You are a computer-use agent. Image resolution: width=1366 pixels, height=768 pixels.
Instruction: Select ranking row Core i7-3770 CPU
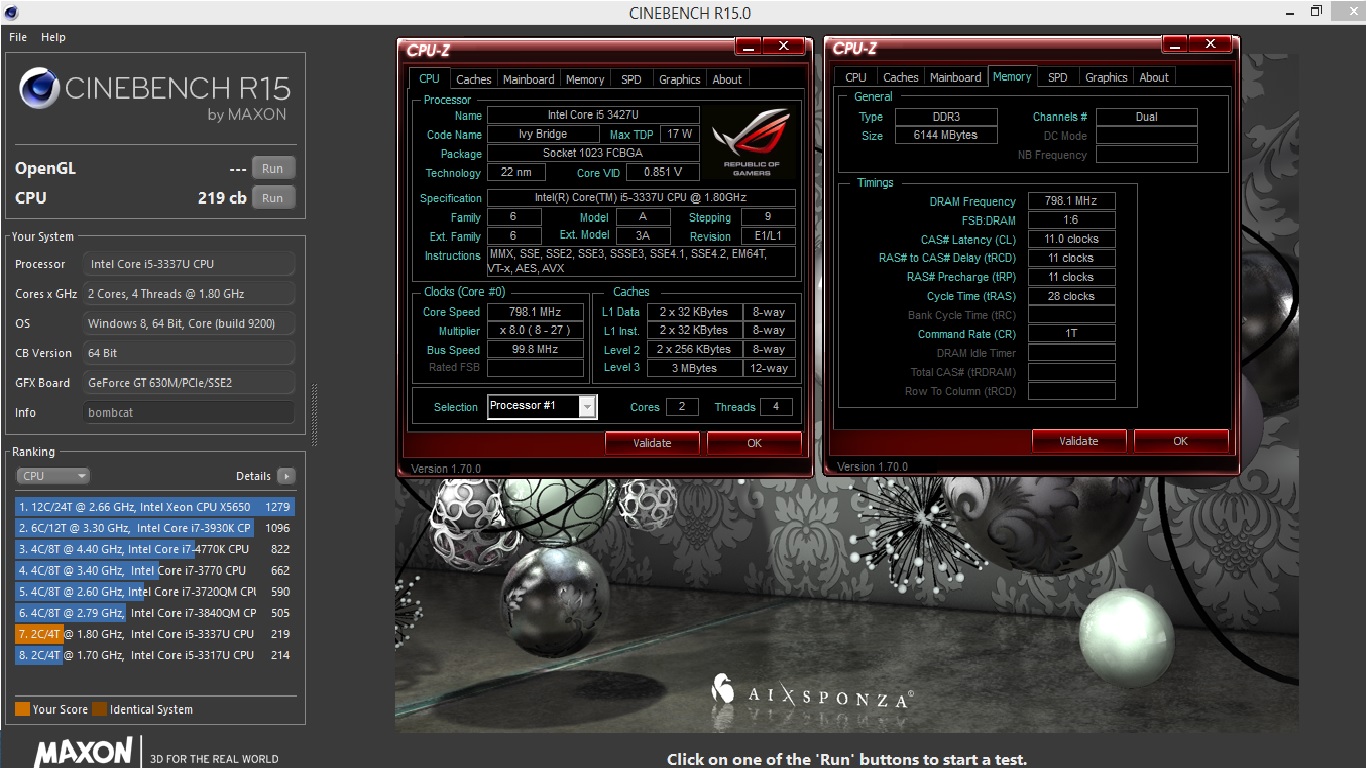click(x=154, y=570)
